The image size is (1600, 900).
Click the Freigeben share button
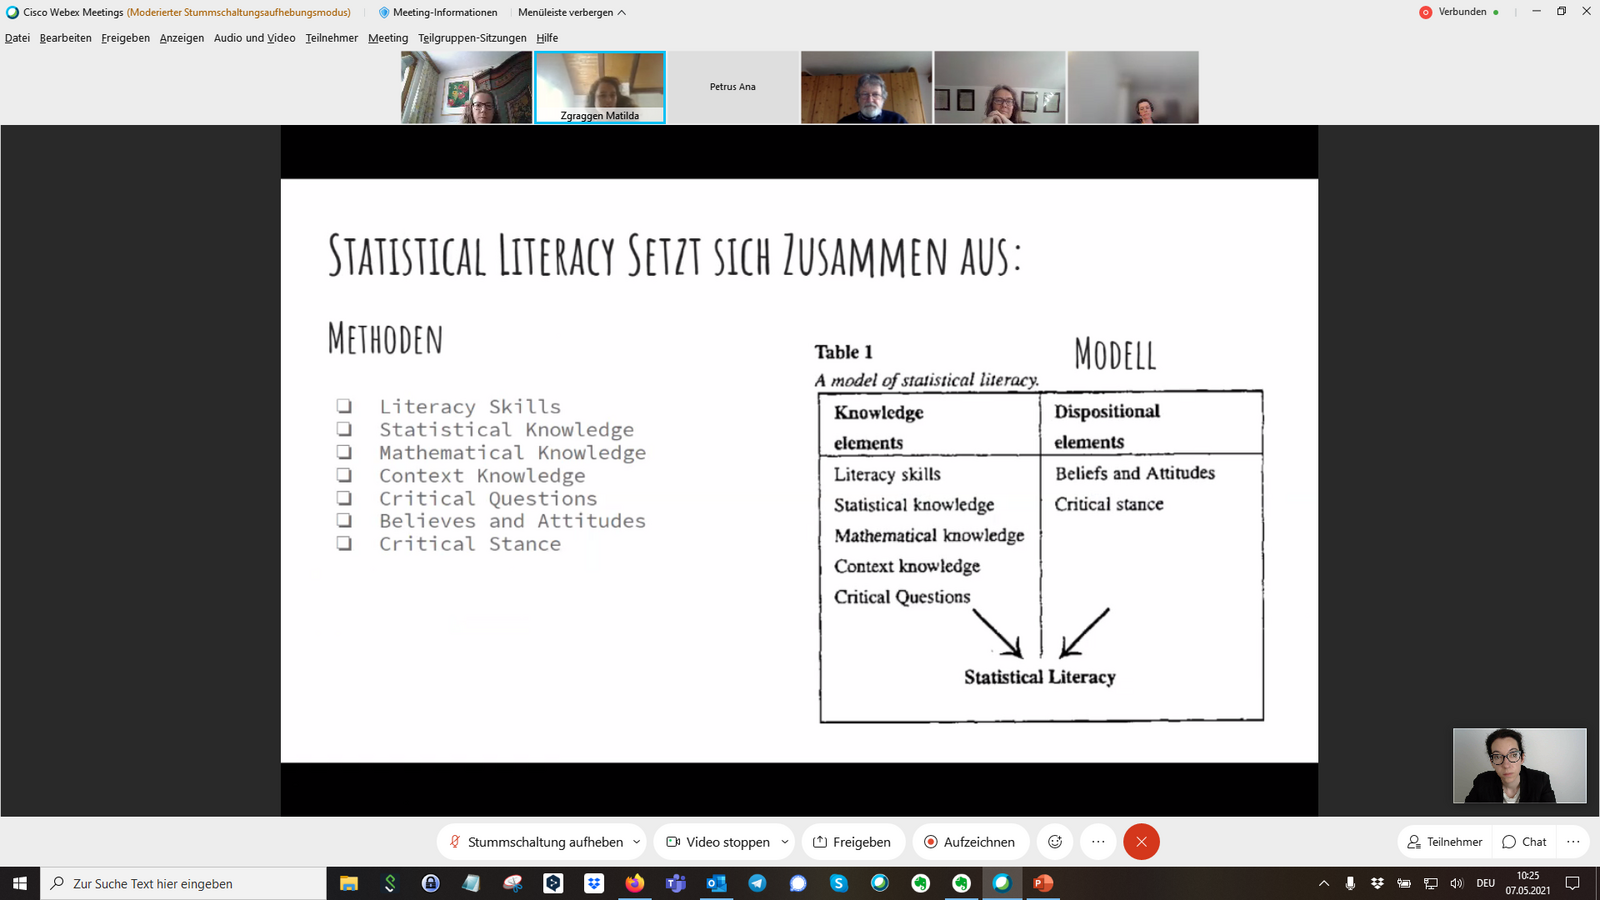(x=852, y=842)
